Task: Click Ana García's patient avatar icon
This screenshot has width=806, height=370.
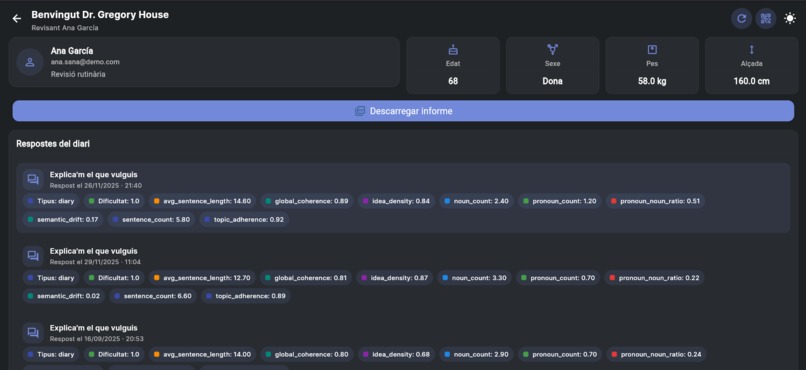Action: tap(30, 62)
